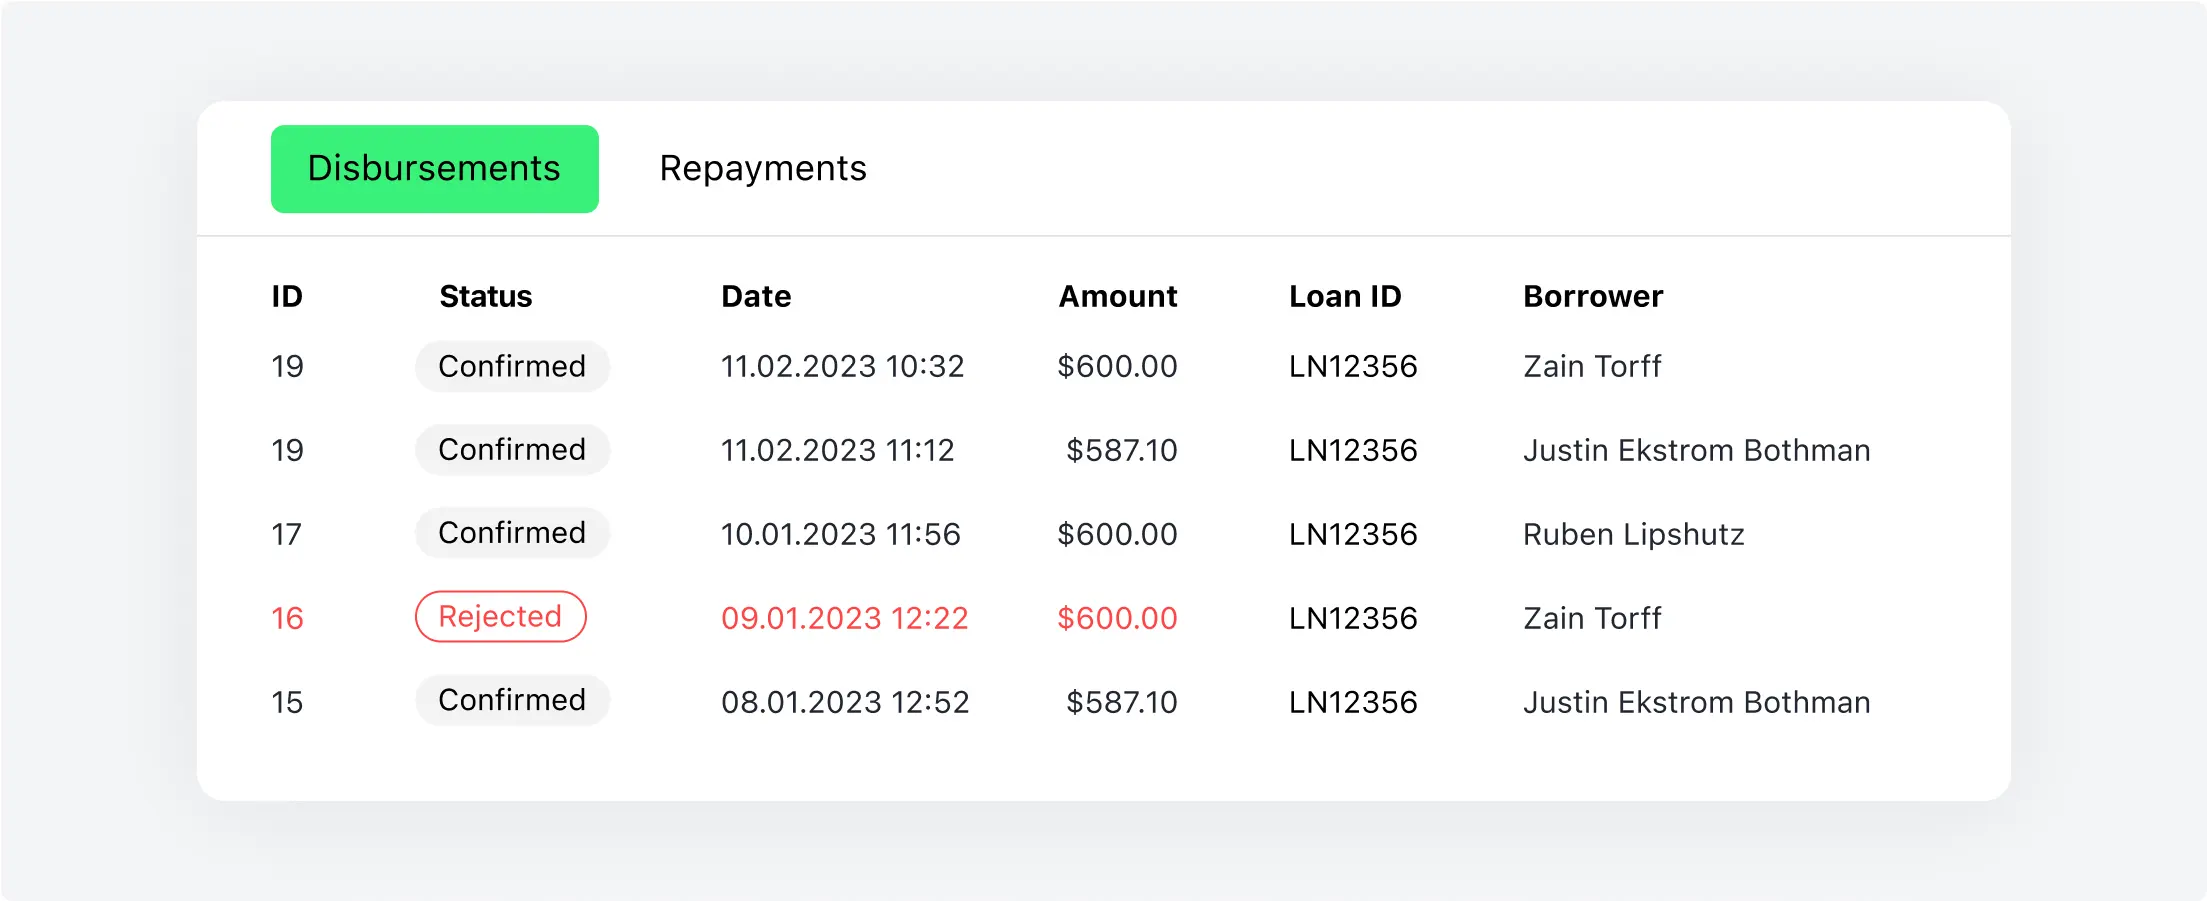The height and width of the screenshot is (901, 2207).
Task: Sort by the Status column header
Action: (486, 297)
